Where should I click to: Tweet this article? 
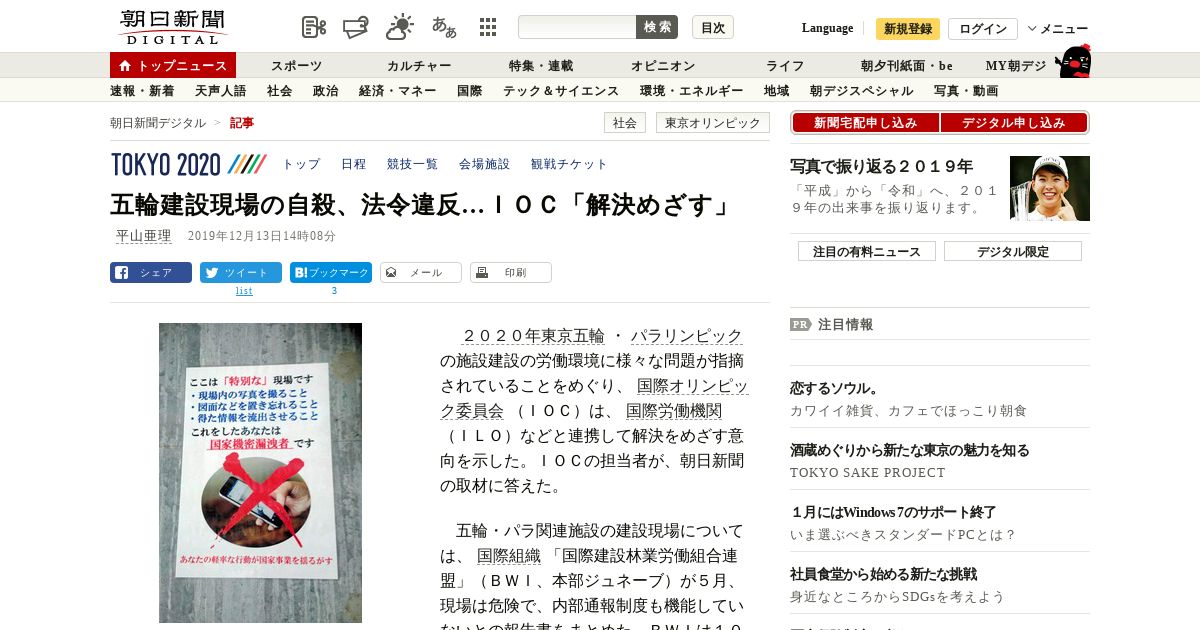tap(241, 272)
